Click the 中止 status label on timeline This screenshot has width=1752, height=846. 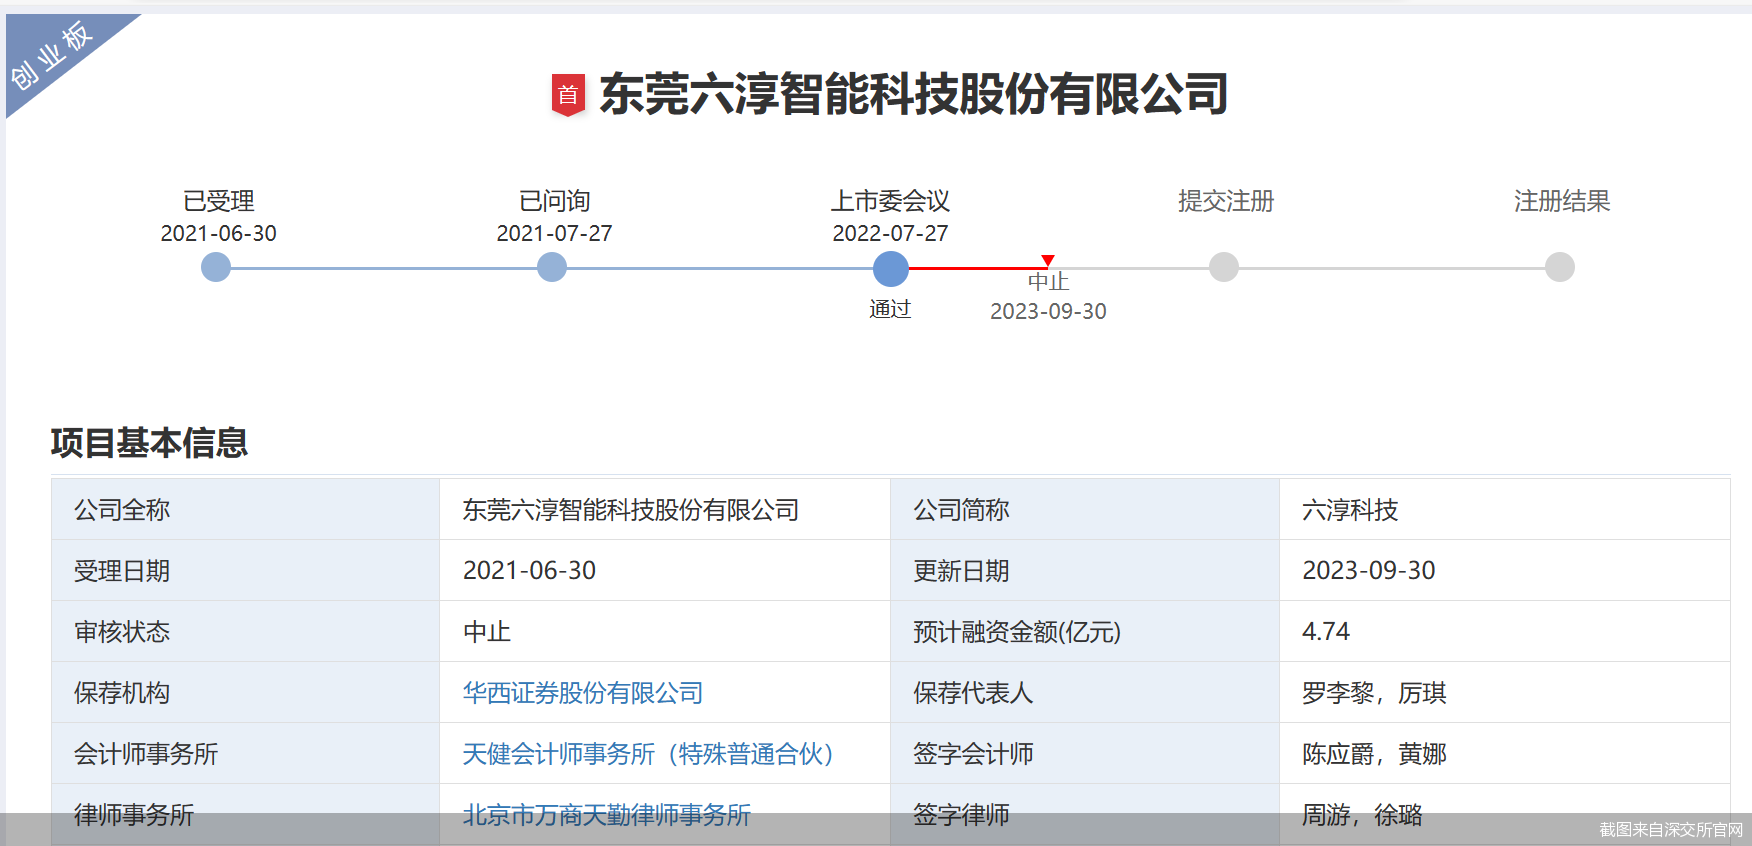click(x=1048, y=282)
